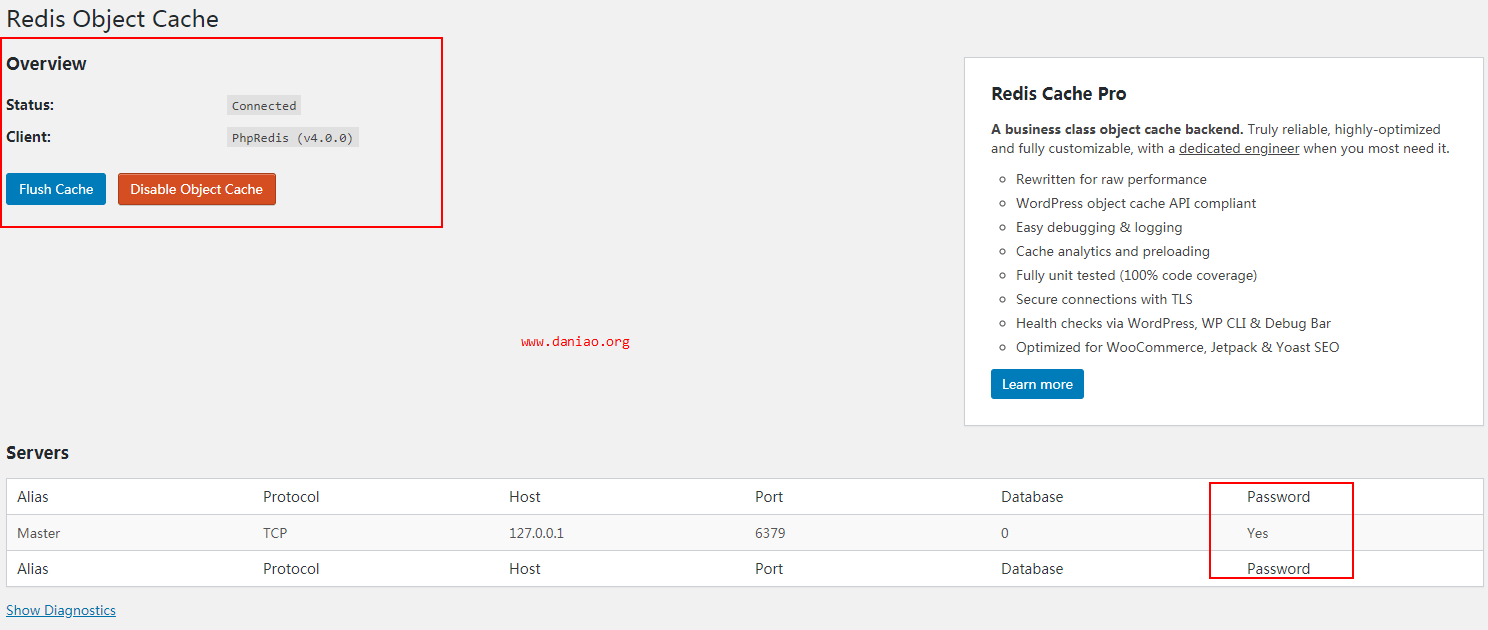Image resolution: width=1488 pixels, height=630 pixels.
Task: Select "Fully unit tested (100% code coverage)" bullet
Action: [x=1136, y=275]
